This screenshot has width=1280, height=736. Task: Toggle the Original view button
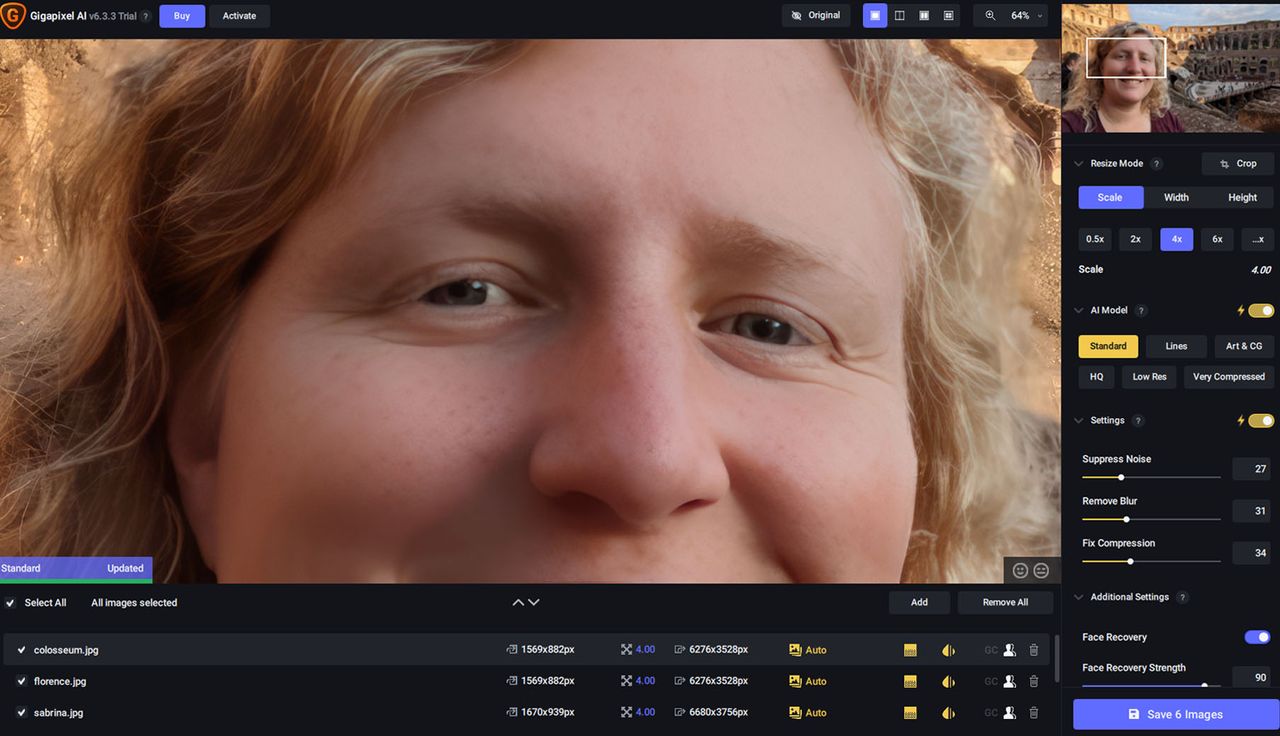(816, 15)
